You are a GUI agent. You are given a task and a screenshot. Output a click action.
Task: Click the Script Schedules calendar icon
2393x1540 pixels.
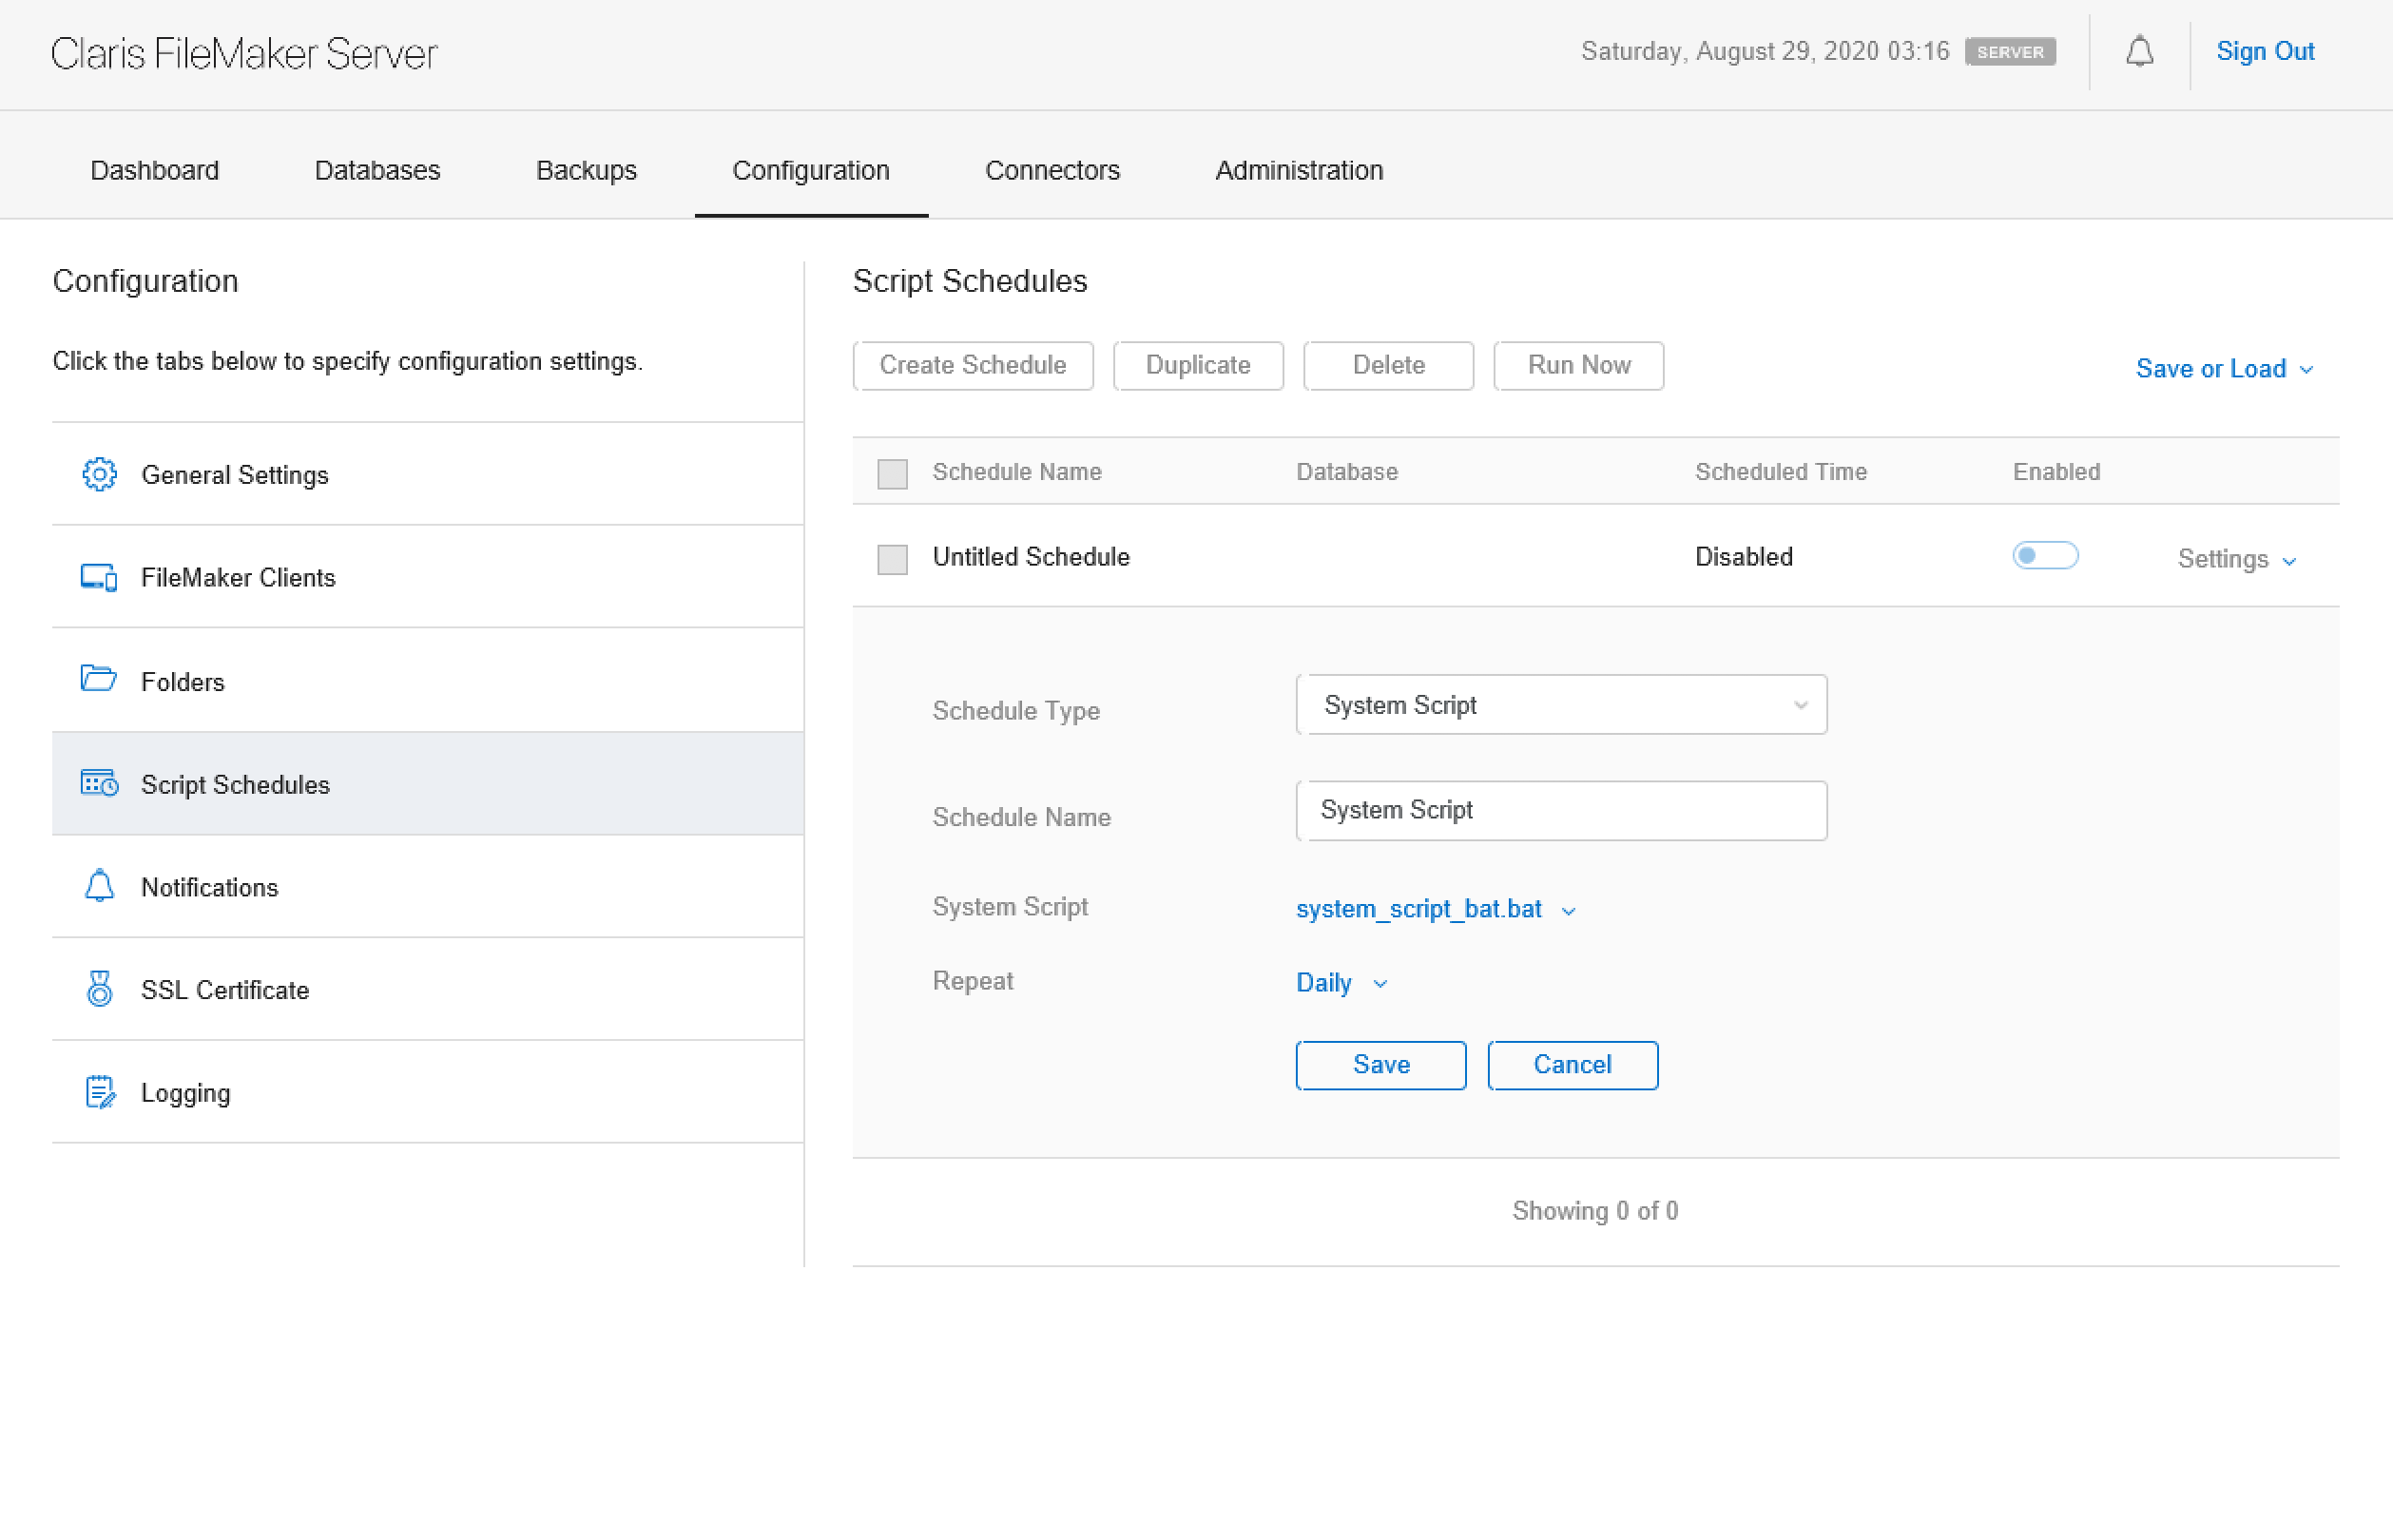[x=98, y=784]
